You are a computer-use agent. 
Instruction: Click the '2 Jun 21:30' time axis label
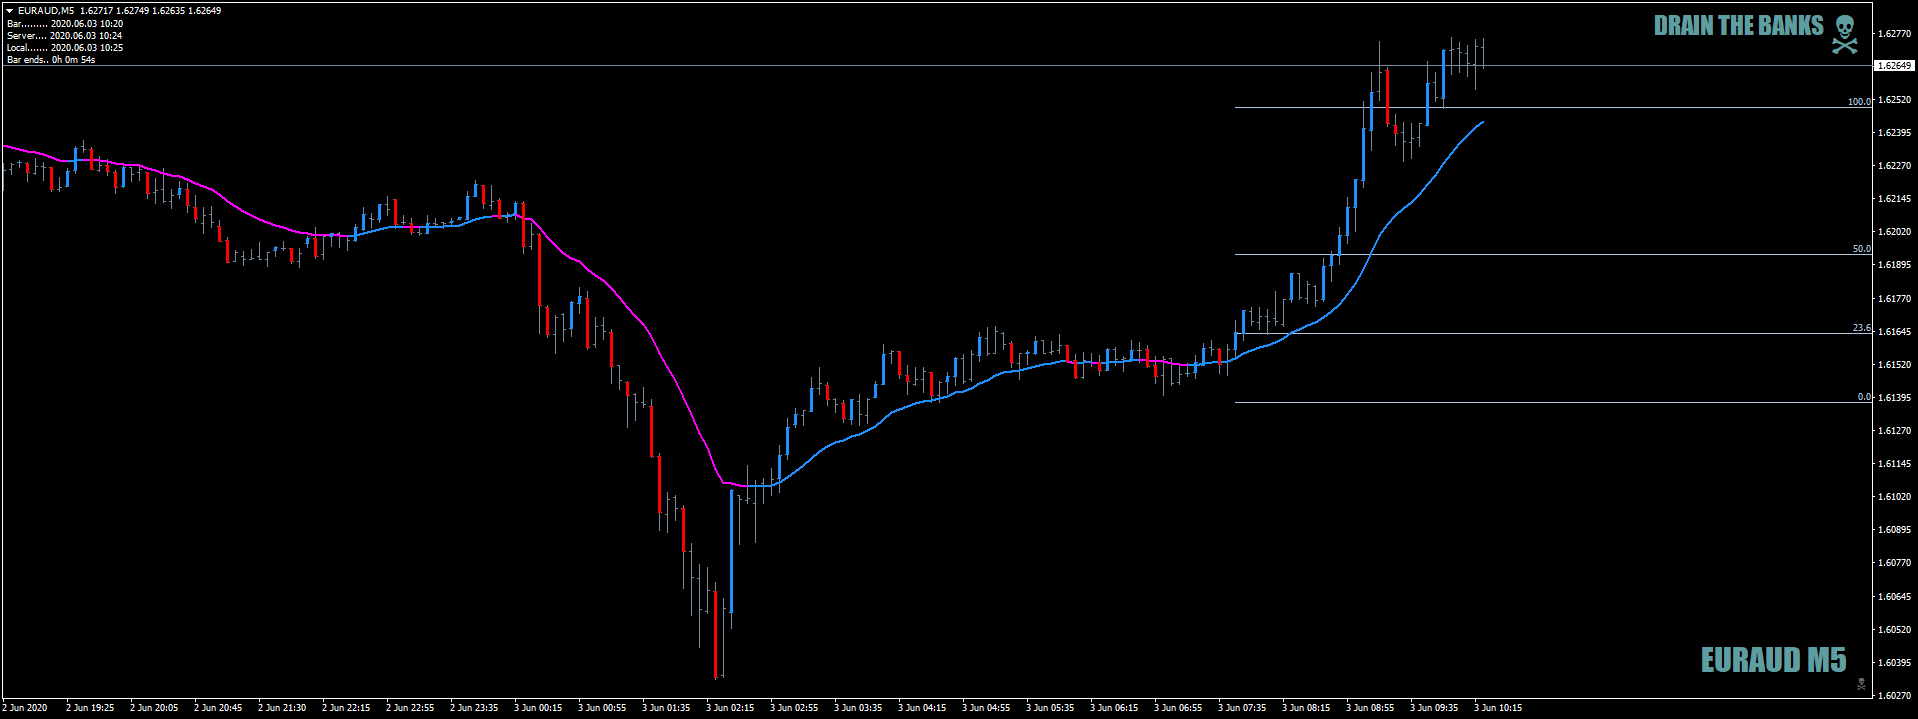click(282, 708)
